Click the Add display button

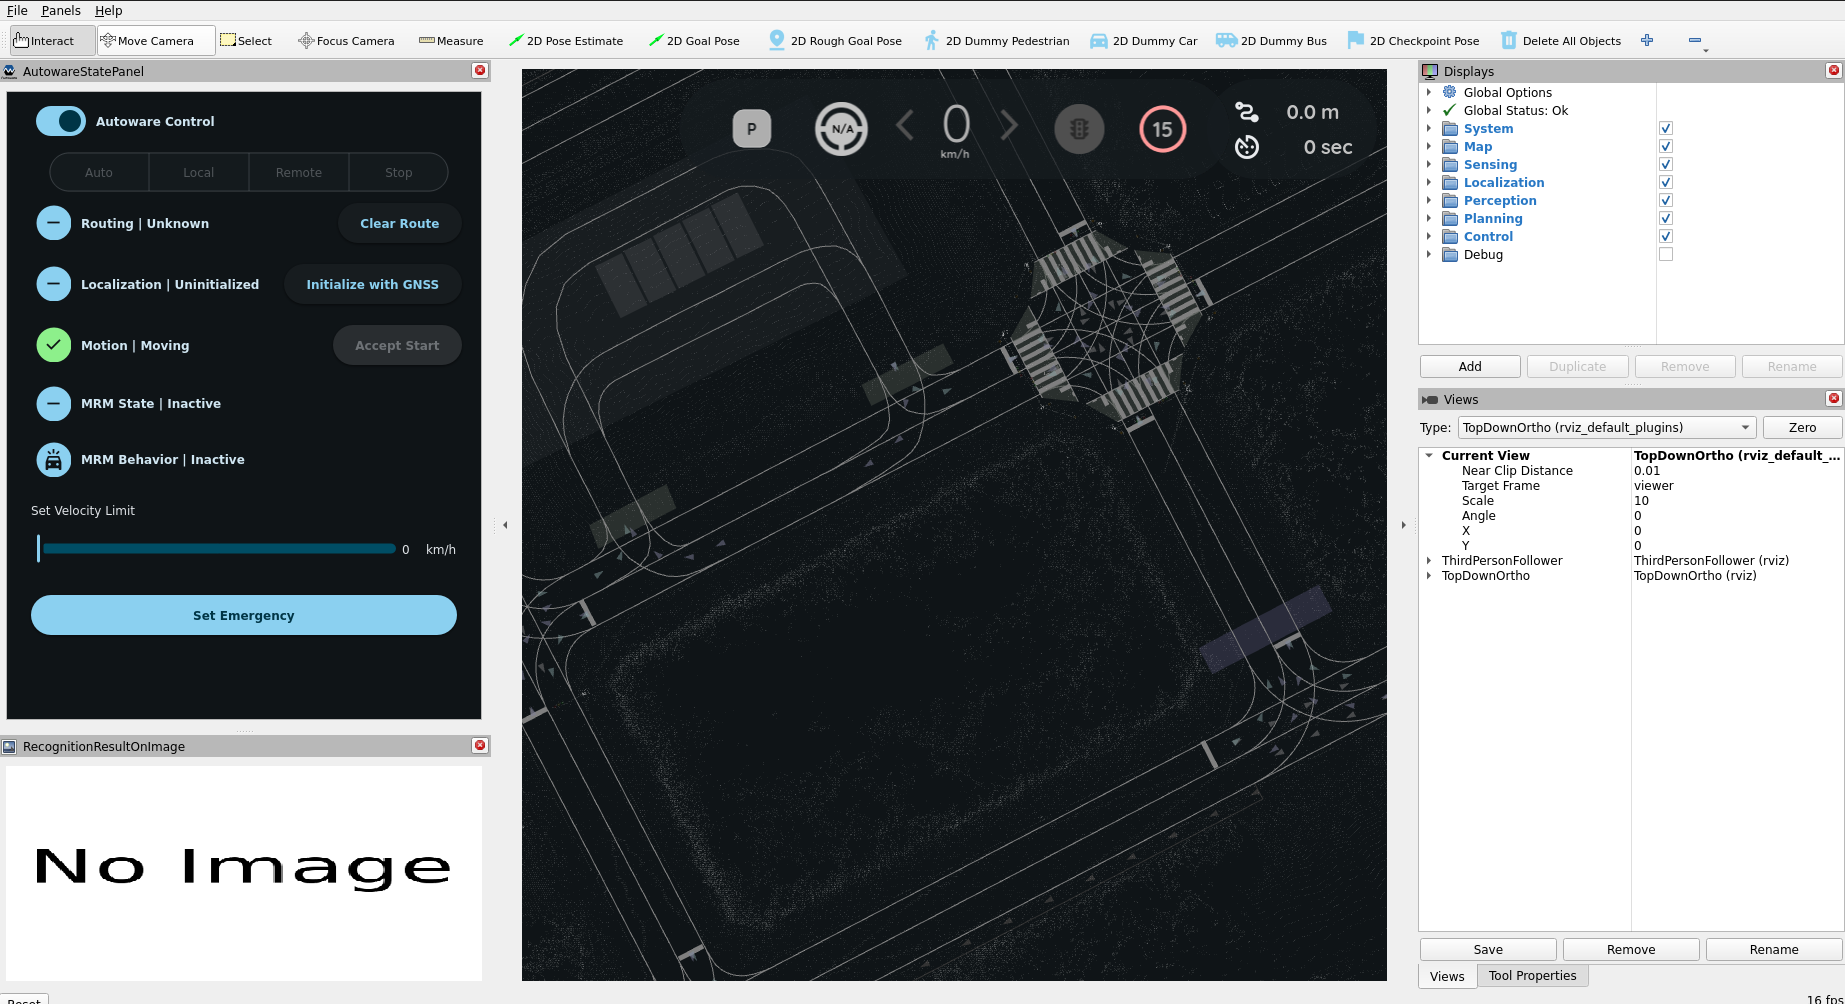(x=1470, y=366)
